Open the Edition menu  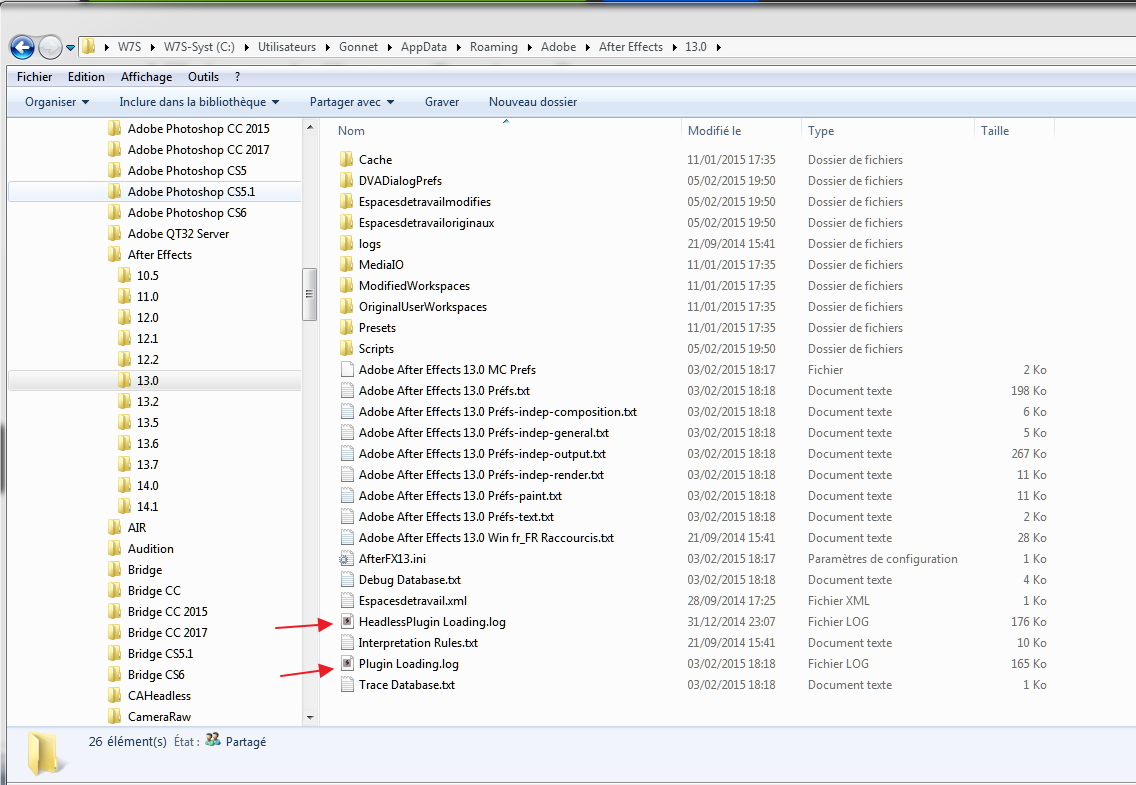86,77
